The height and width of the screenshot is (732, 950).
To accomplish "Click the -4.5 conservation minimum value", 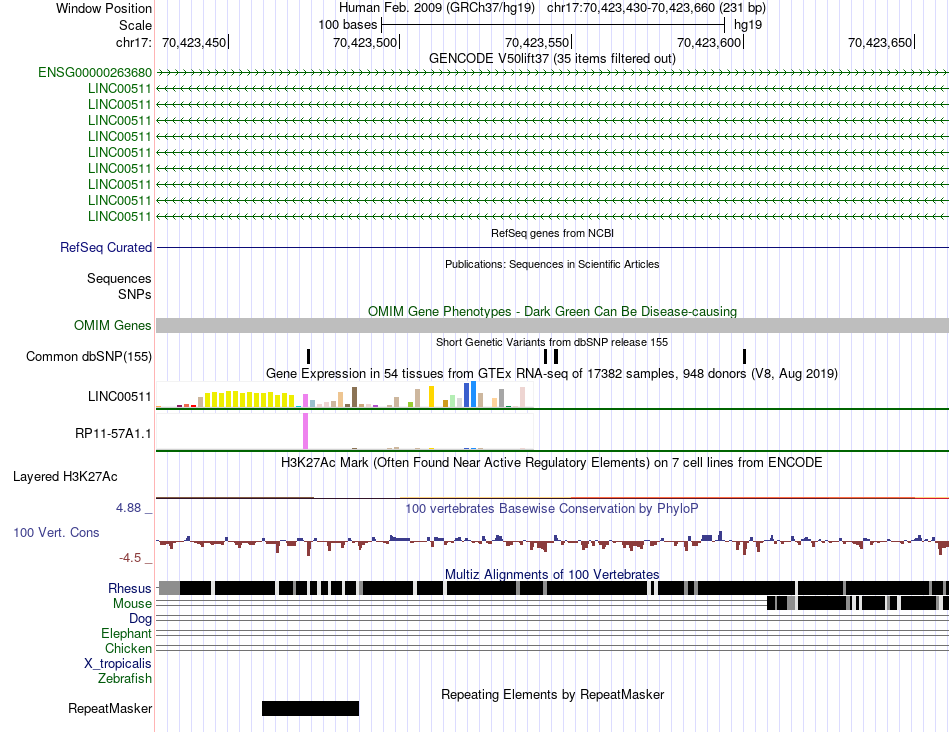I will pyautogui.click(x=130, y=557).
